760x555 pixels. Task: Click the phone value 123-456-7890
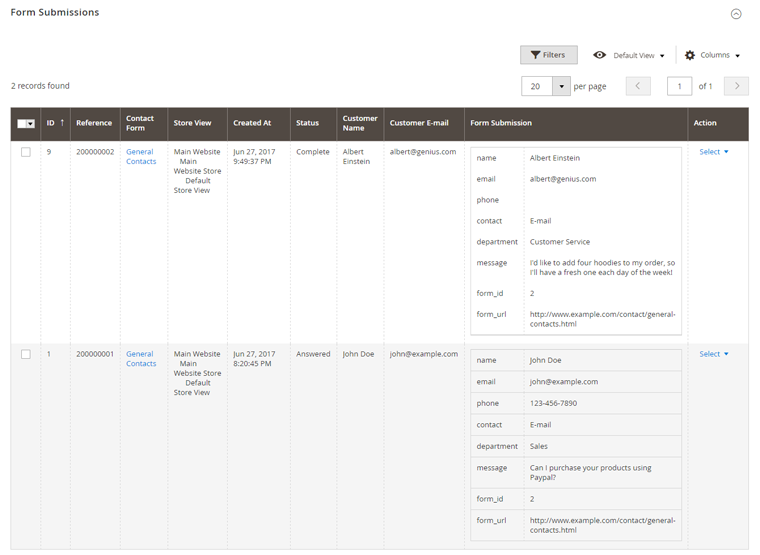553,403
